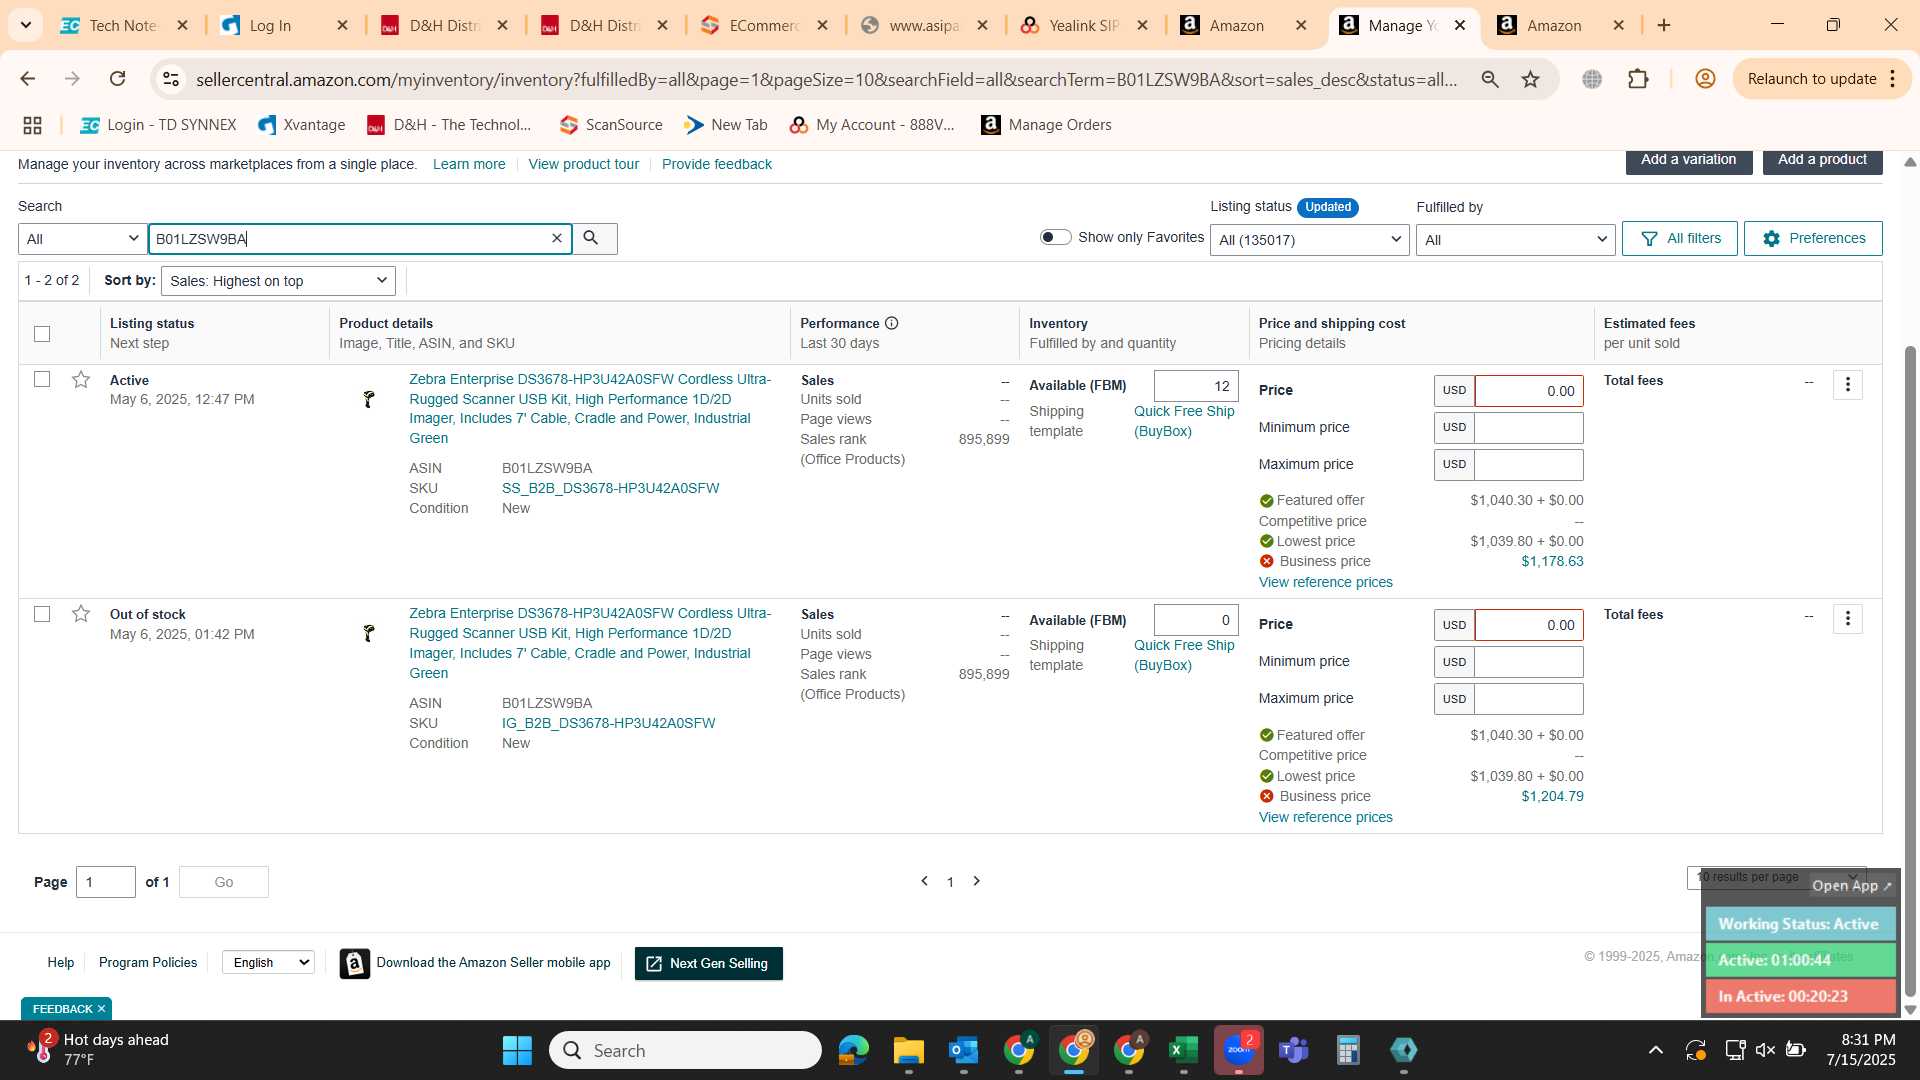The width and height of the screenshot is (1920, 1080).
Task: Expand the Listing status All (135017) dropdown
Action: click(x=1309, y=240)
